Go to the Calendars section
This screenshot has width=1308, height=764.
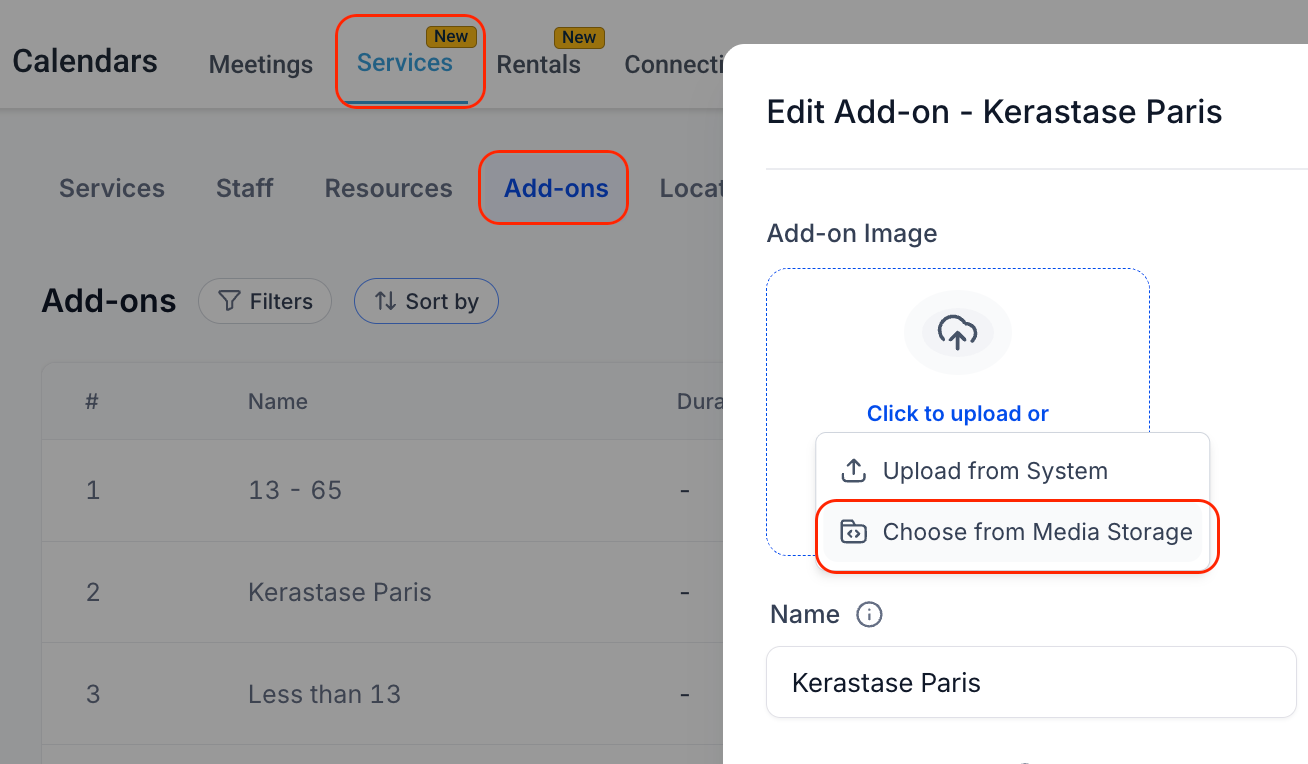(85, 61)
